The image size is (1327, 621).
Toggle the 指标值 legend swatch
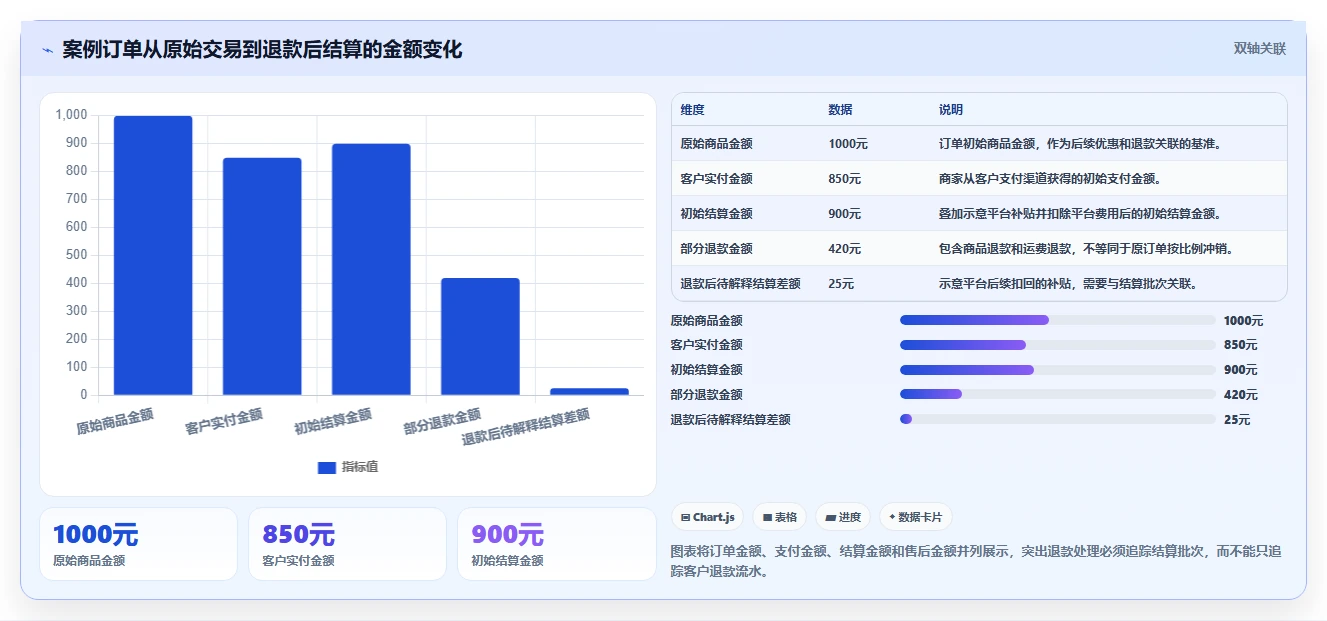click(x=327, y=467)
